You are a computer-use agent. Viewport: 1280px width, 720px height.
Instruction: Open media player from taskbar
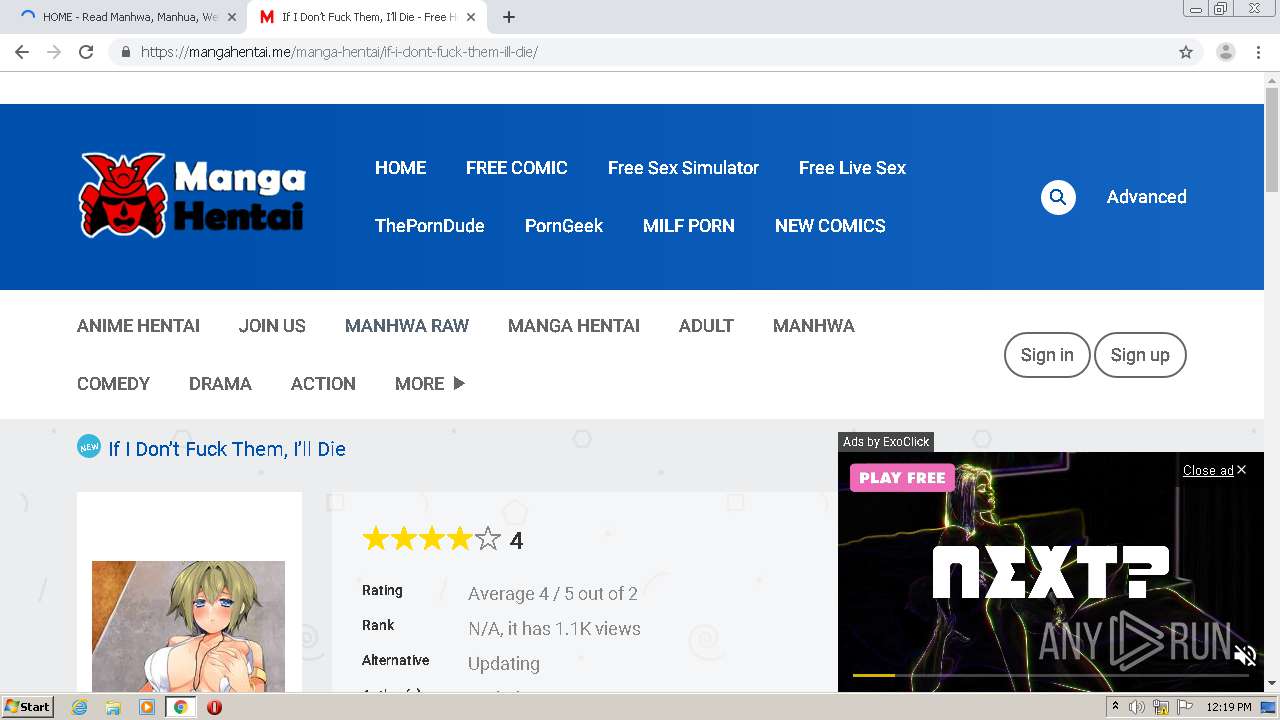pyautogui.click(x=147, y=707)
